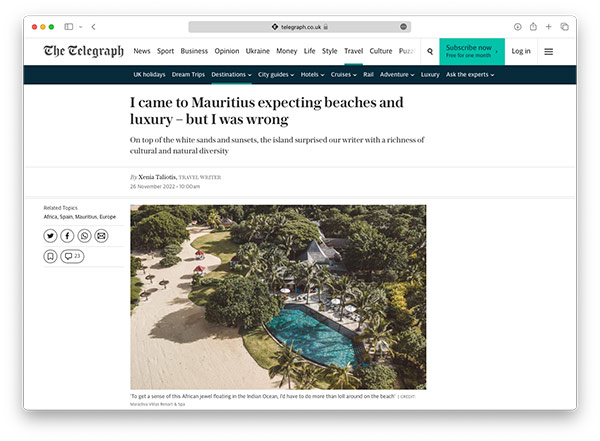The height and width of the screenshot is (441, 600).
Task: Open Safari tab overview
Action: (x=564, y=27)
